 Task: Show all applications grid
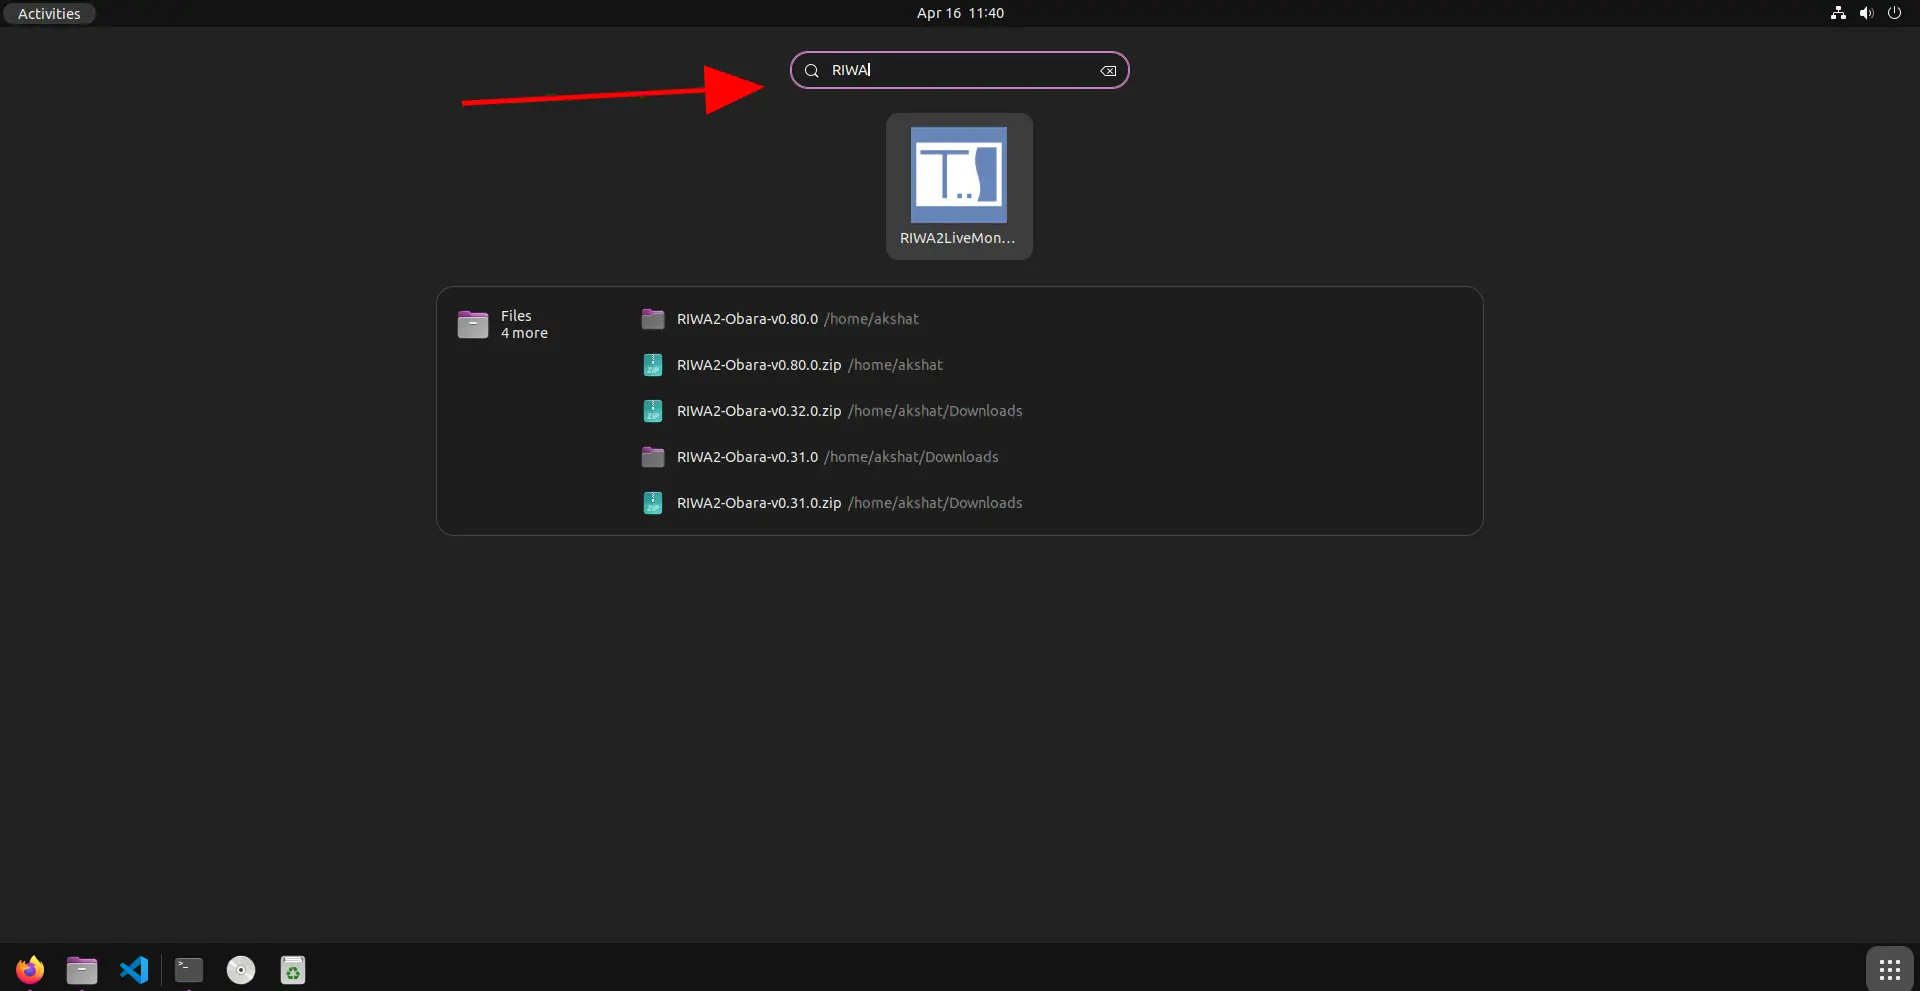point(1889,969)
